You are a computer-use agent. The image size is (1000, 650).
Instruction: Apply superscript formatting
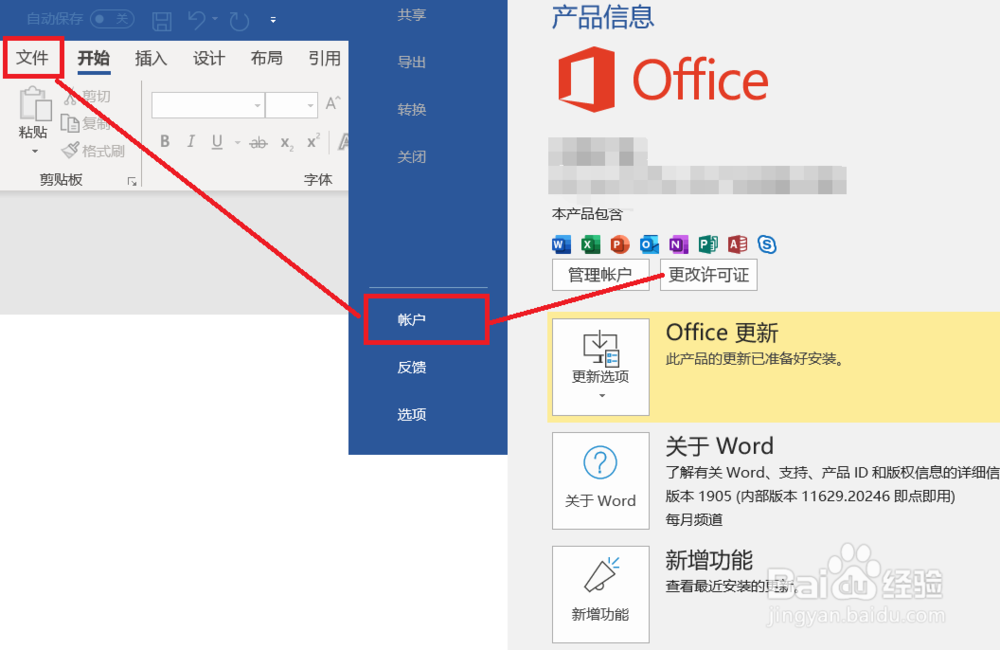coord(313,141)
